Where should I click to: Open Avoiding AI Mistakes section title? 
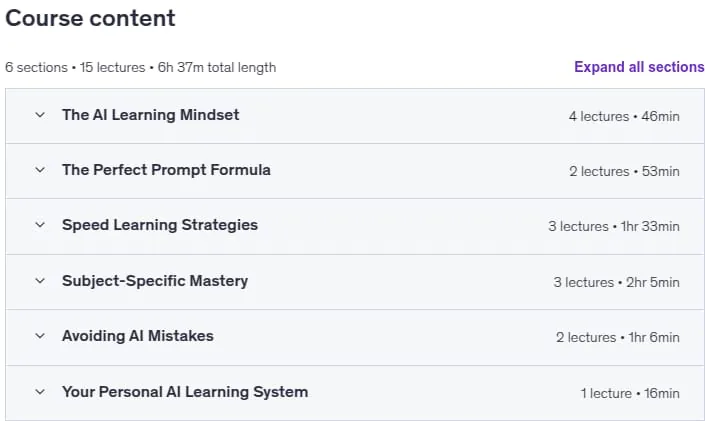[x=138, y=336]
